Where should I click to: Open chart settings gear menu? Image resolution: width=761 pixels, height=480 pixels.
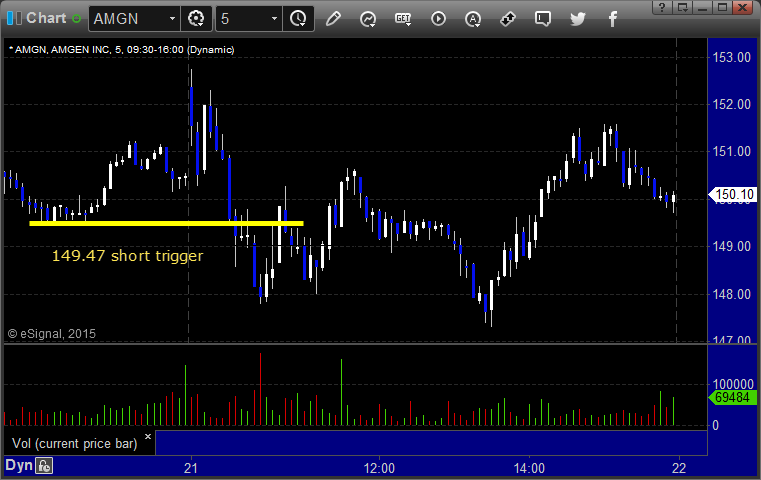pyautogui.click(x=196, y=19)
